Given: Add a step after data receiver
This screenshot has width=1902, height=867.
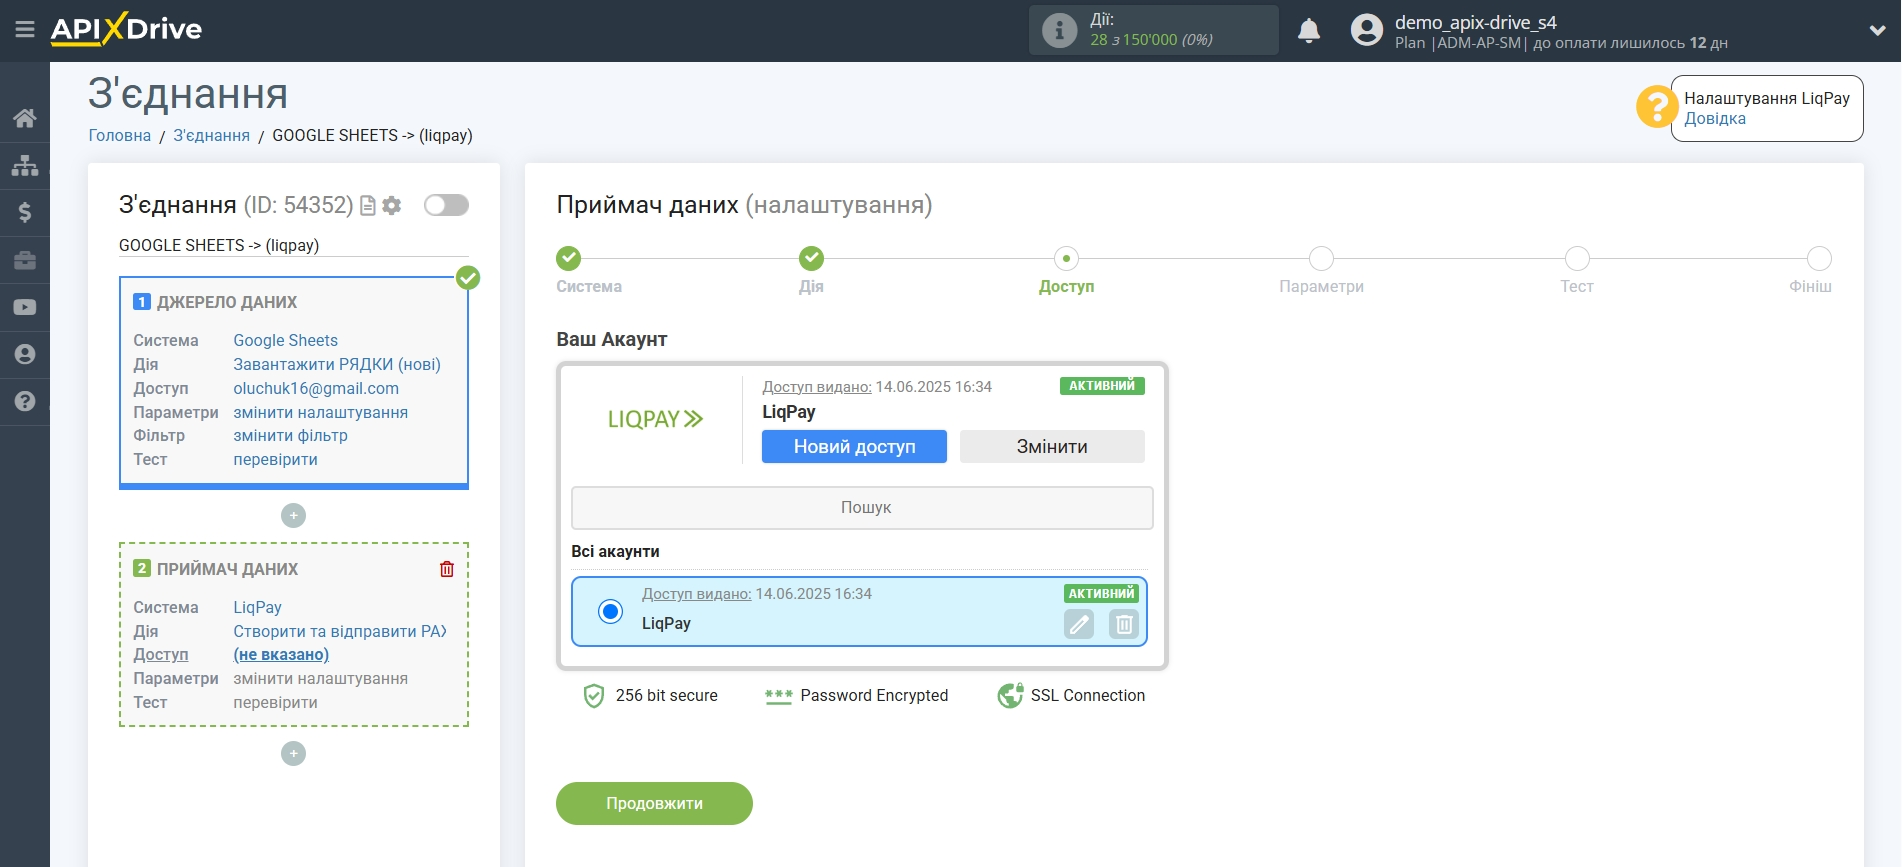Looking at the screenshot, I should pyautogui.click(x=293, y=753).
